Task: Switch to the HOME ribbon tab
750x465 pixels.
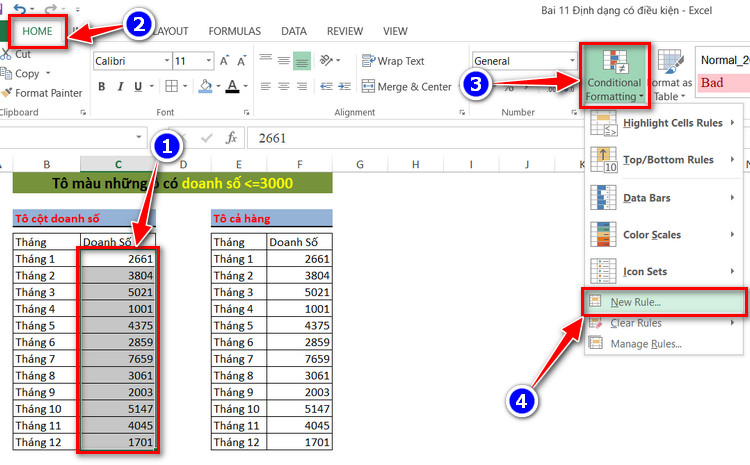Action: [x=37, y=31]
